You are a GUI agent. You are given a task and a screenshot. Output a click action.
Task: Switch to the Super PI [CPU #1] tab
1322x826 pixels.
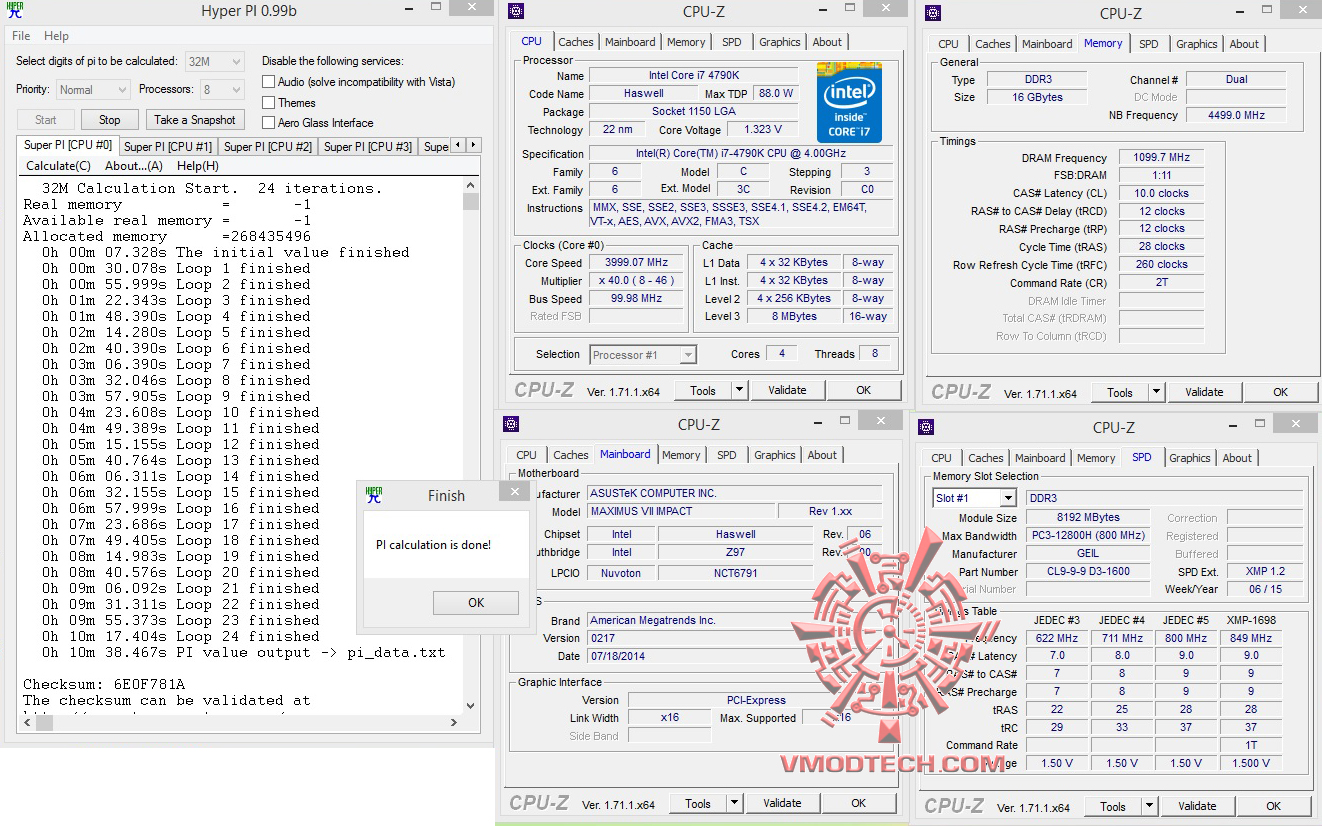point(168,147)
